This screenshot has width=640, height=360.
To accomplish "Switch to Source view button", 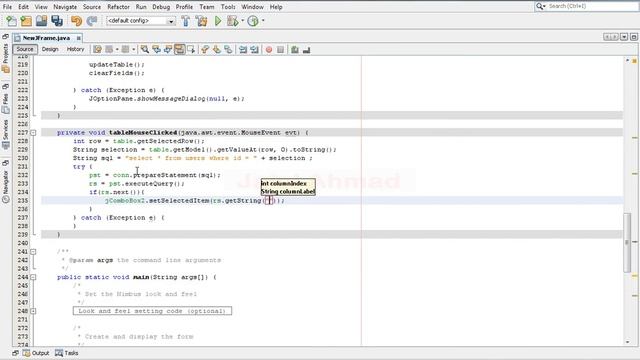I will pos(25,49).
